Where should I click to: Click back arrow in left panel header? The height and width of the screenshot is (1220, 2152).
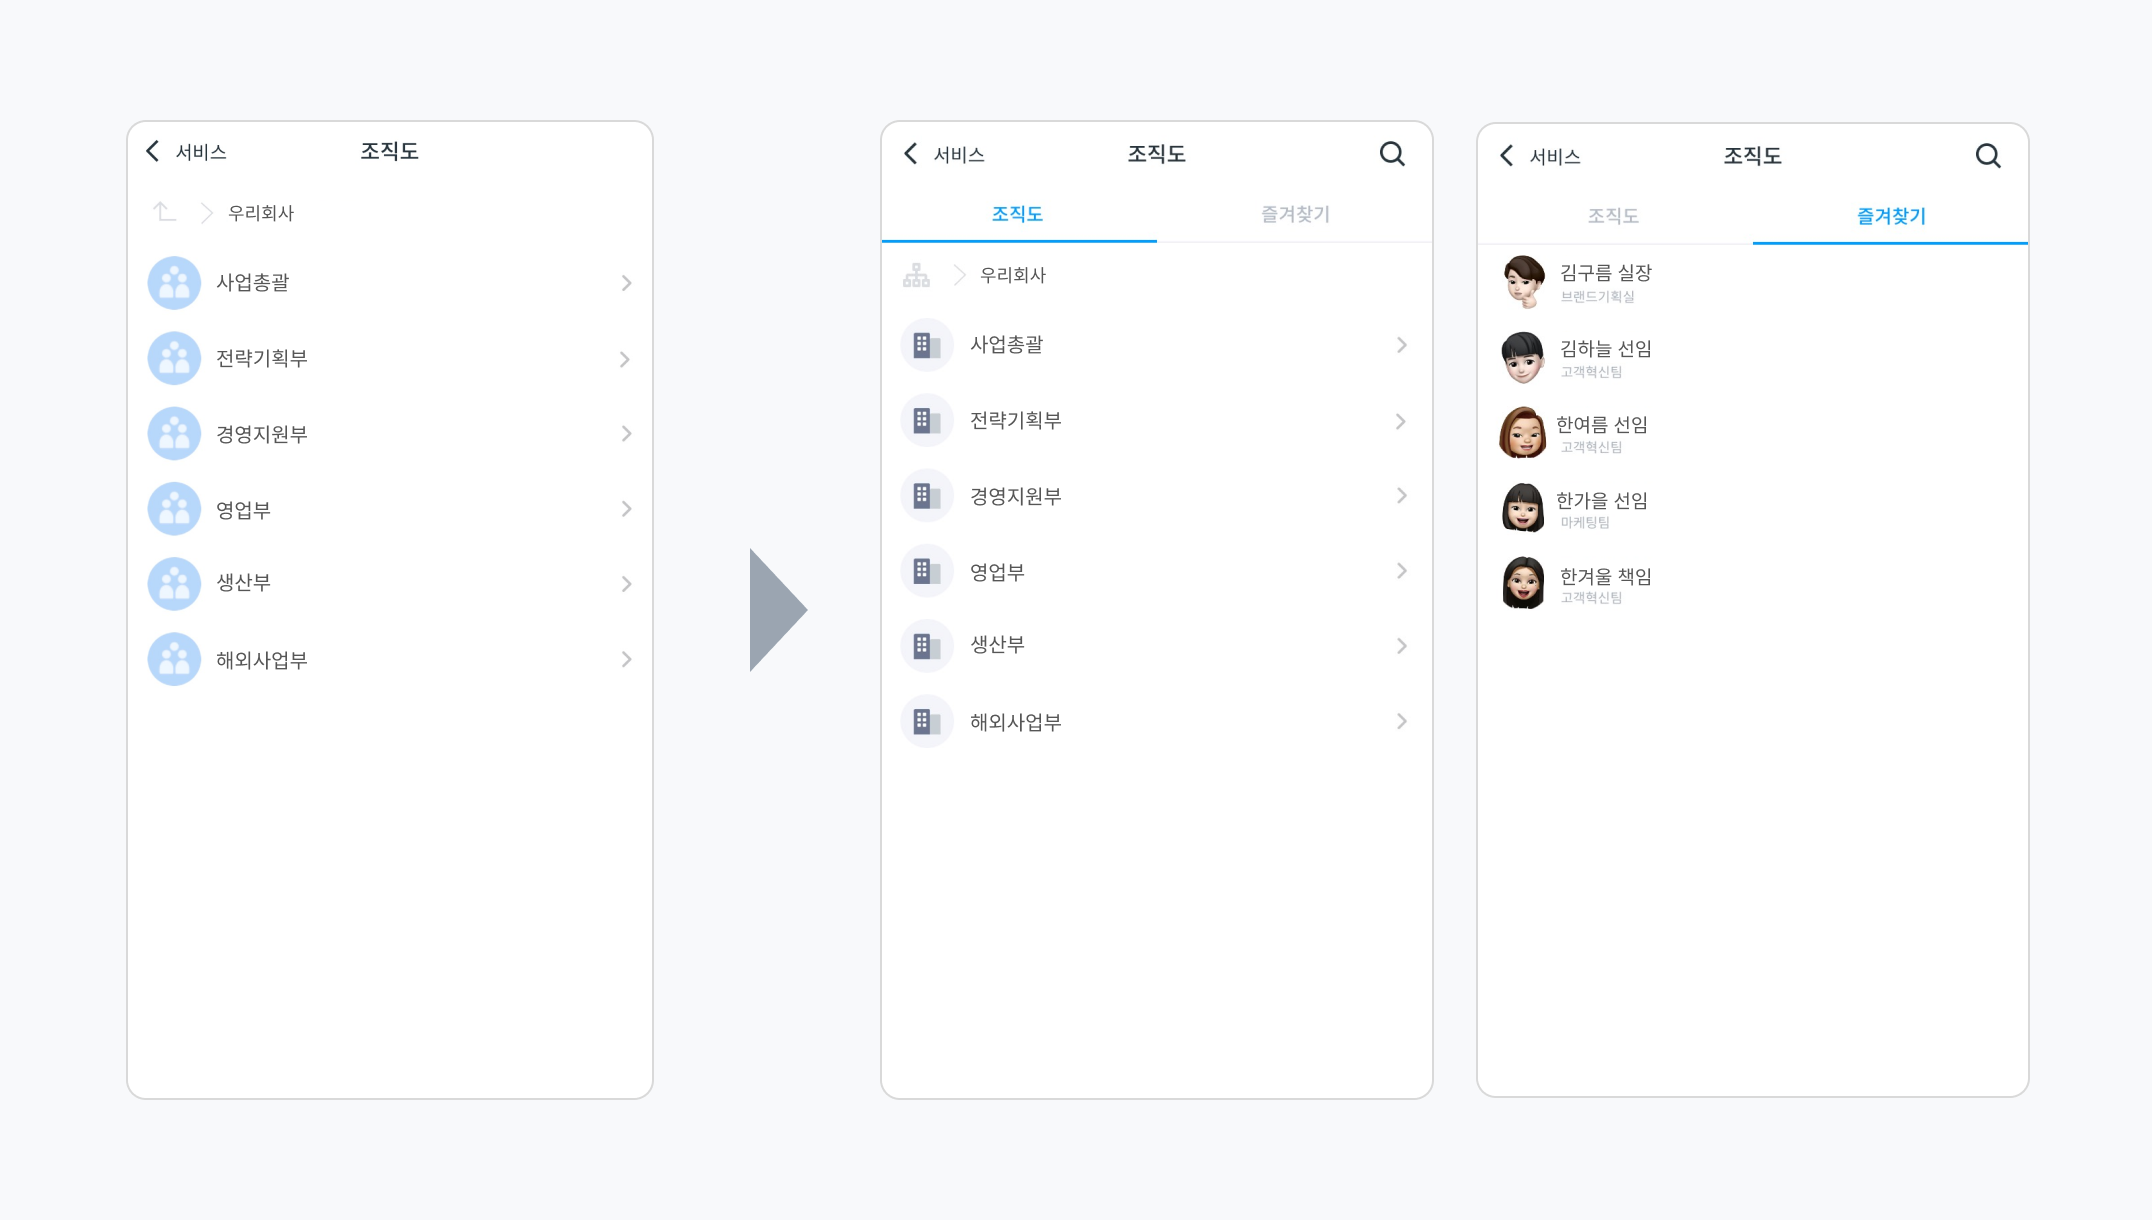click(153, 151)
